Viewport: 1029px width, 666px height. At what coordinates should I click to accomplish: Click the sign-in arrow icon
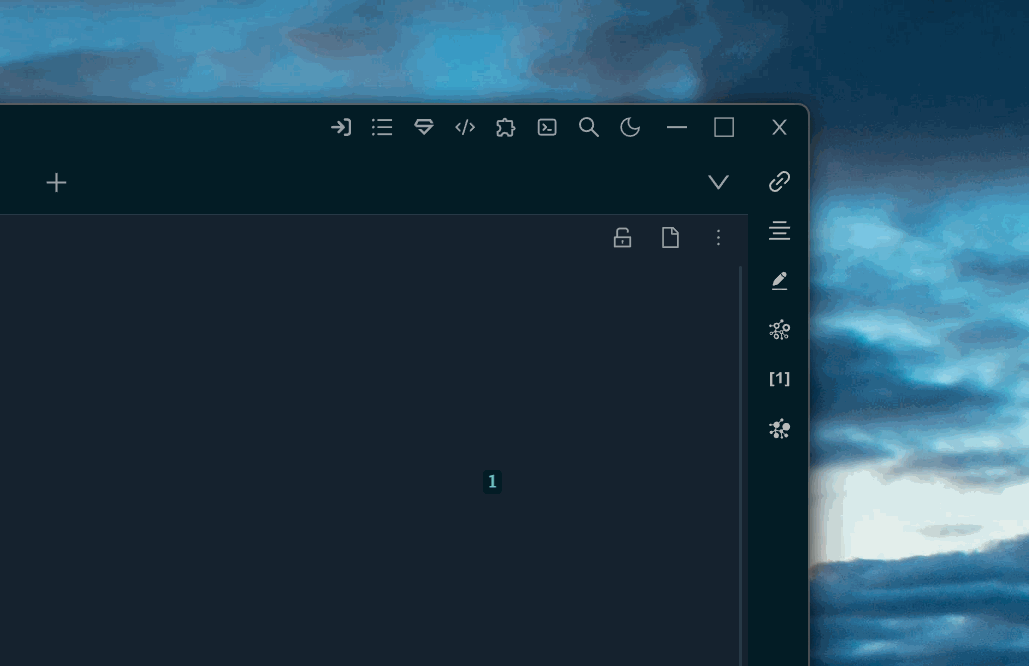(340, 127)
